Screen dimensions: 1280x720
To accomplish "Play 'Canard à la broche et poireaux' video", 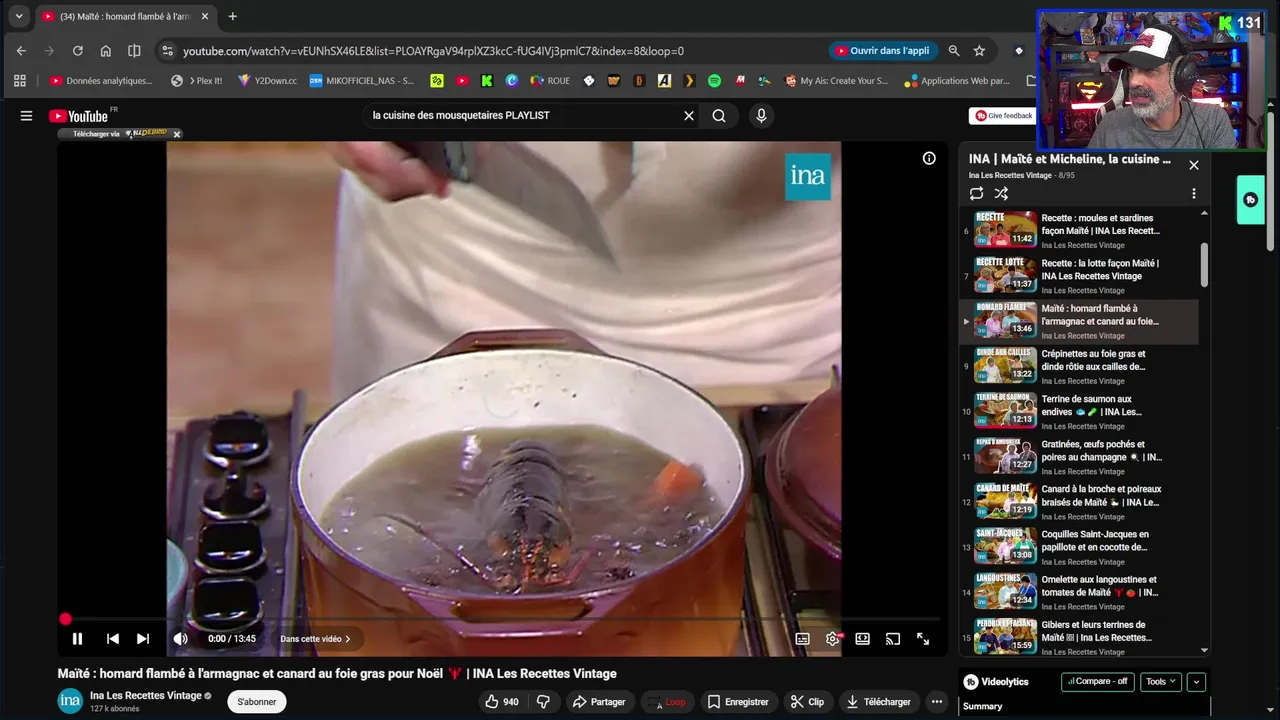I will click(x=1101, y=495).
